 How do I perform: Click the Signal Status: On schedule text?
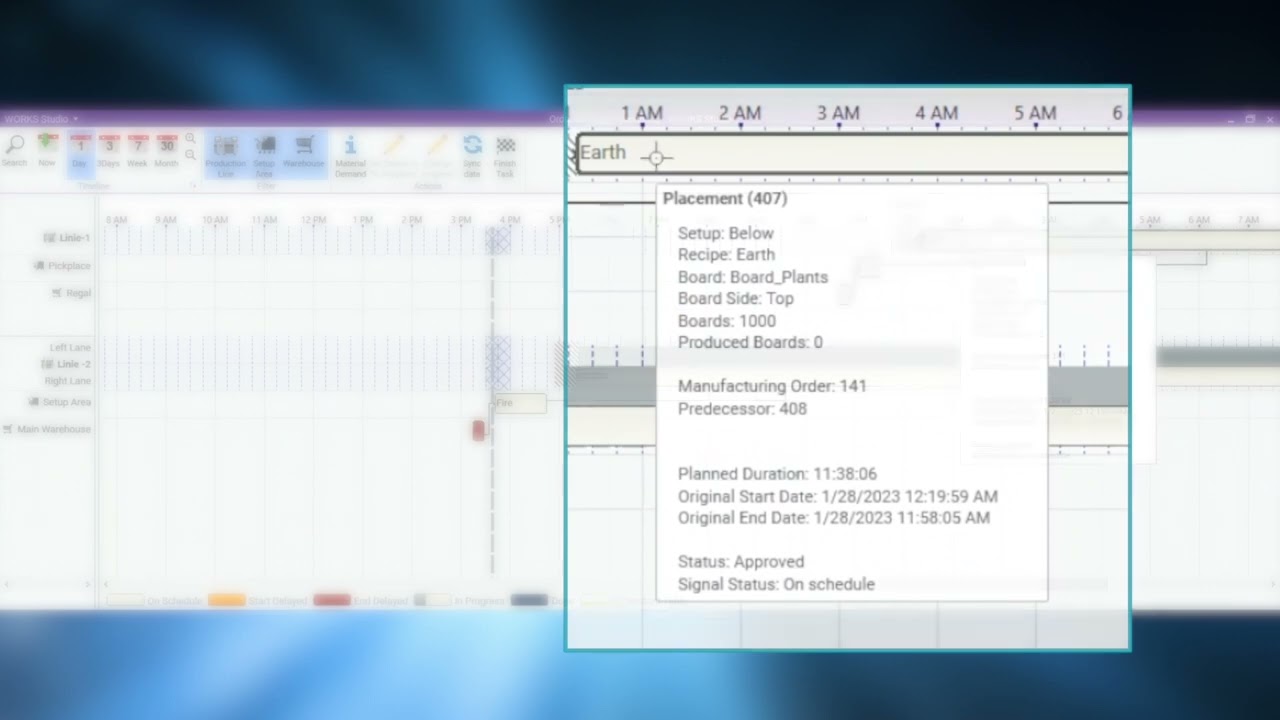coord(776,584)
